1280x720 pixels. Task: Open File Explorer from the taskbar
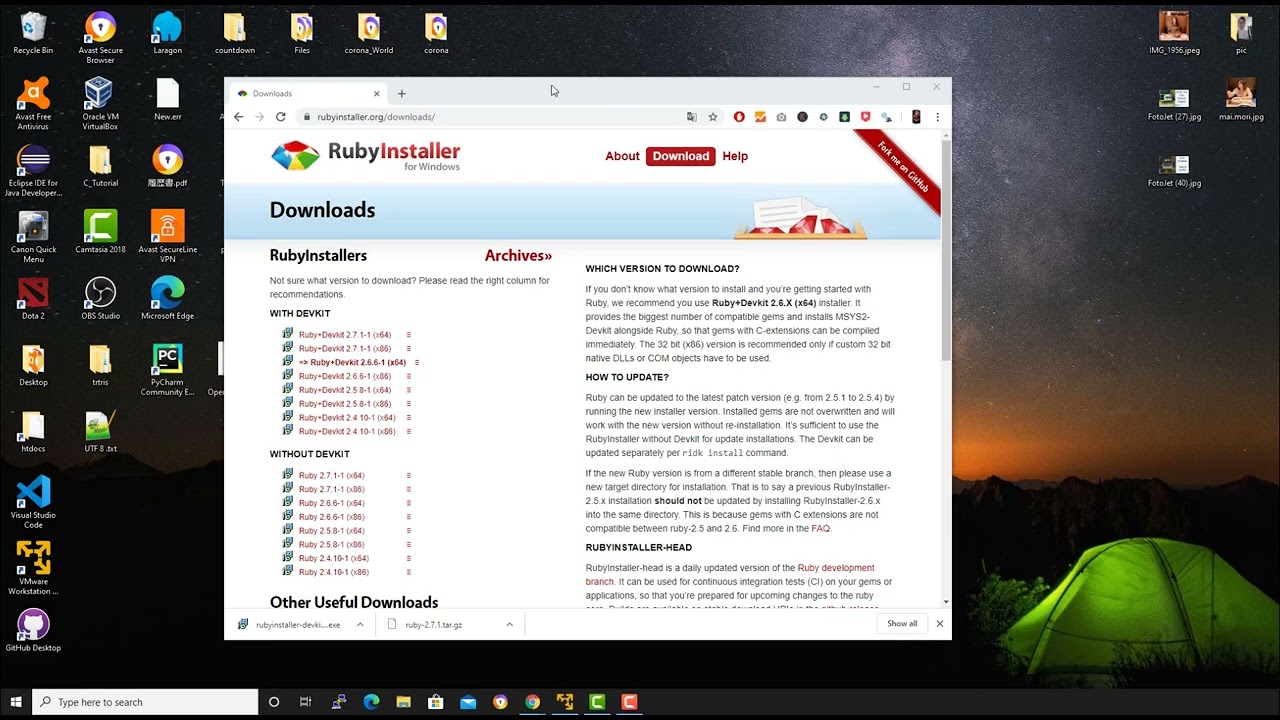403,702
